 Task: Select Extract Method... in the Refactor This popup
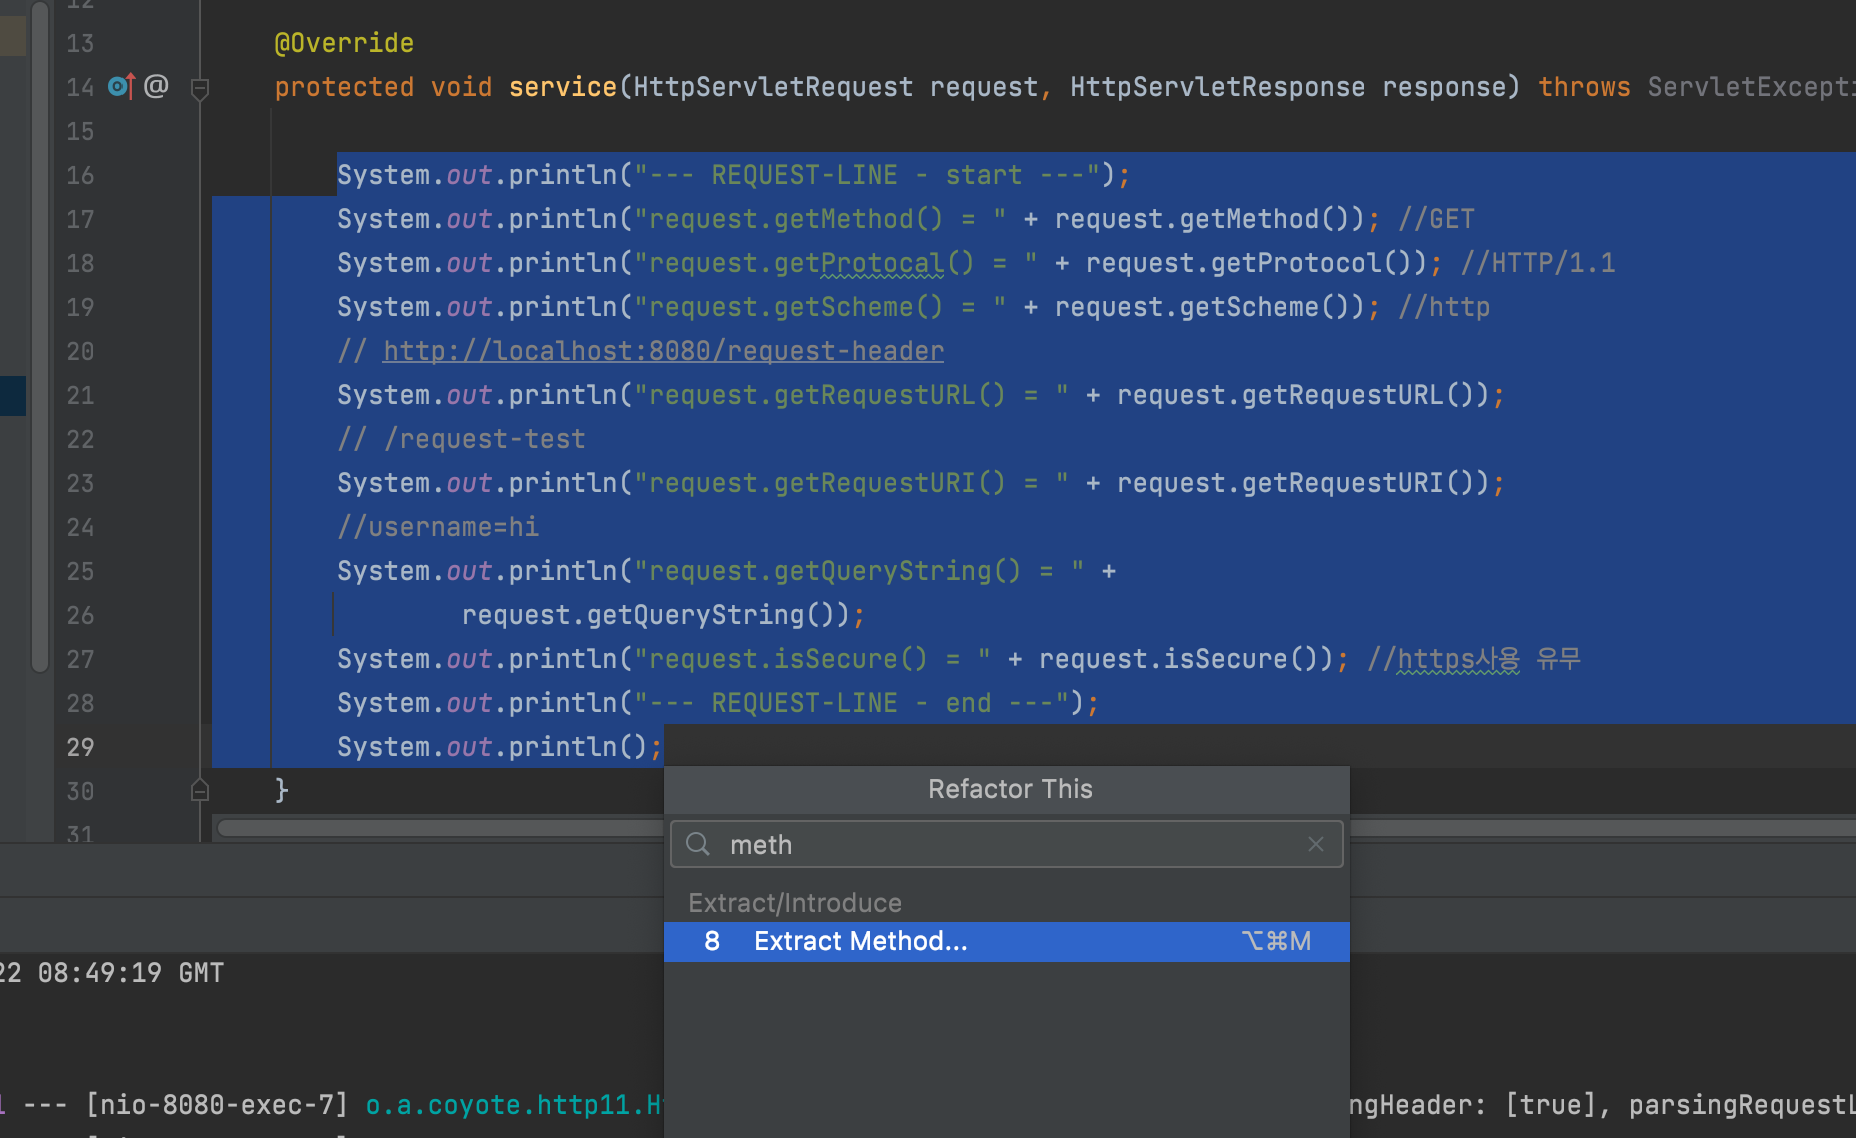tap(1006, 941)
